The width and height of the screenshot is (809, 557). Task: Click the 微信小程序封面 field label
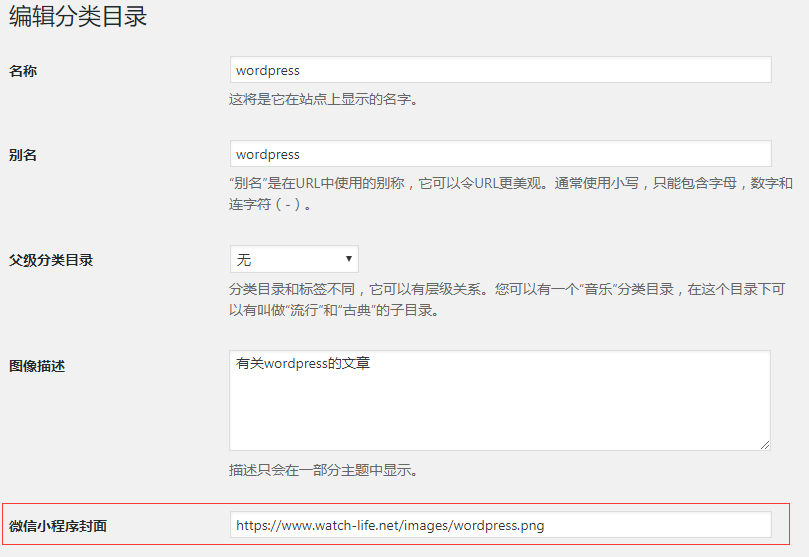click(58, 526)
